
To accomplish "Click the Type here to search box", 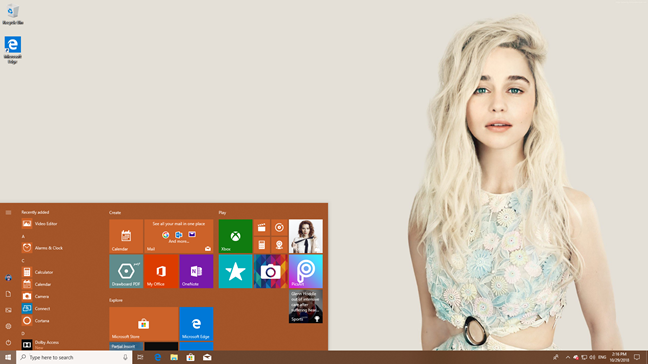I will [74, 357].
